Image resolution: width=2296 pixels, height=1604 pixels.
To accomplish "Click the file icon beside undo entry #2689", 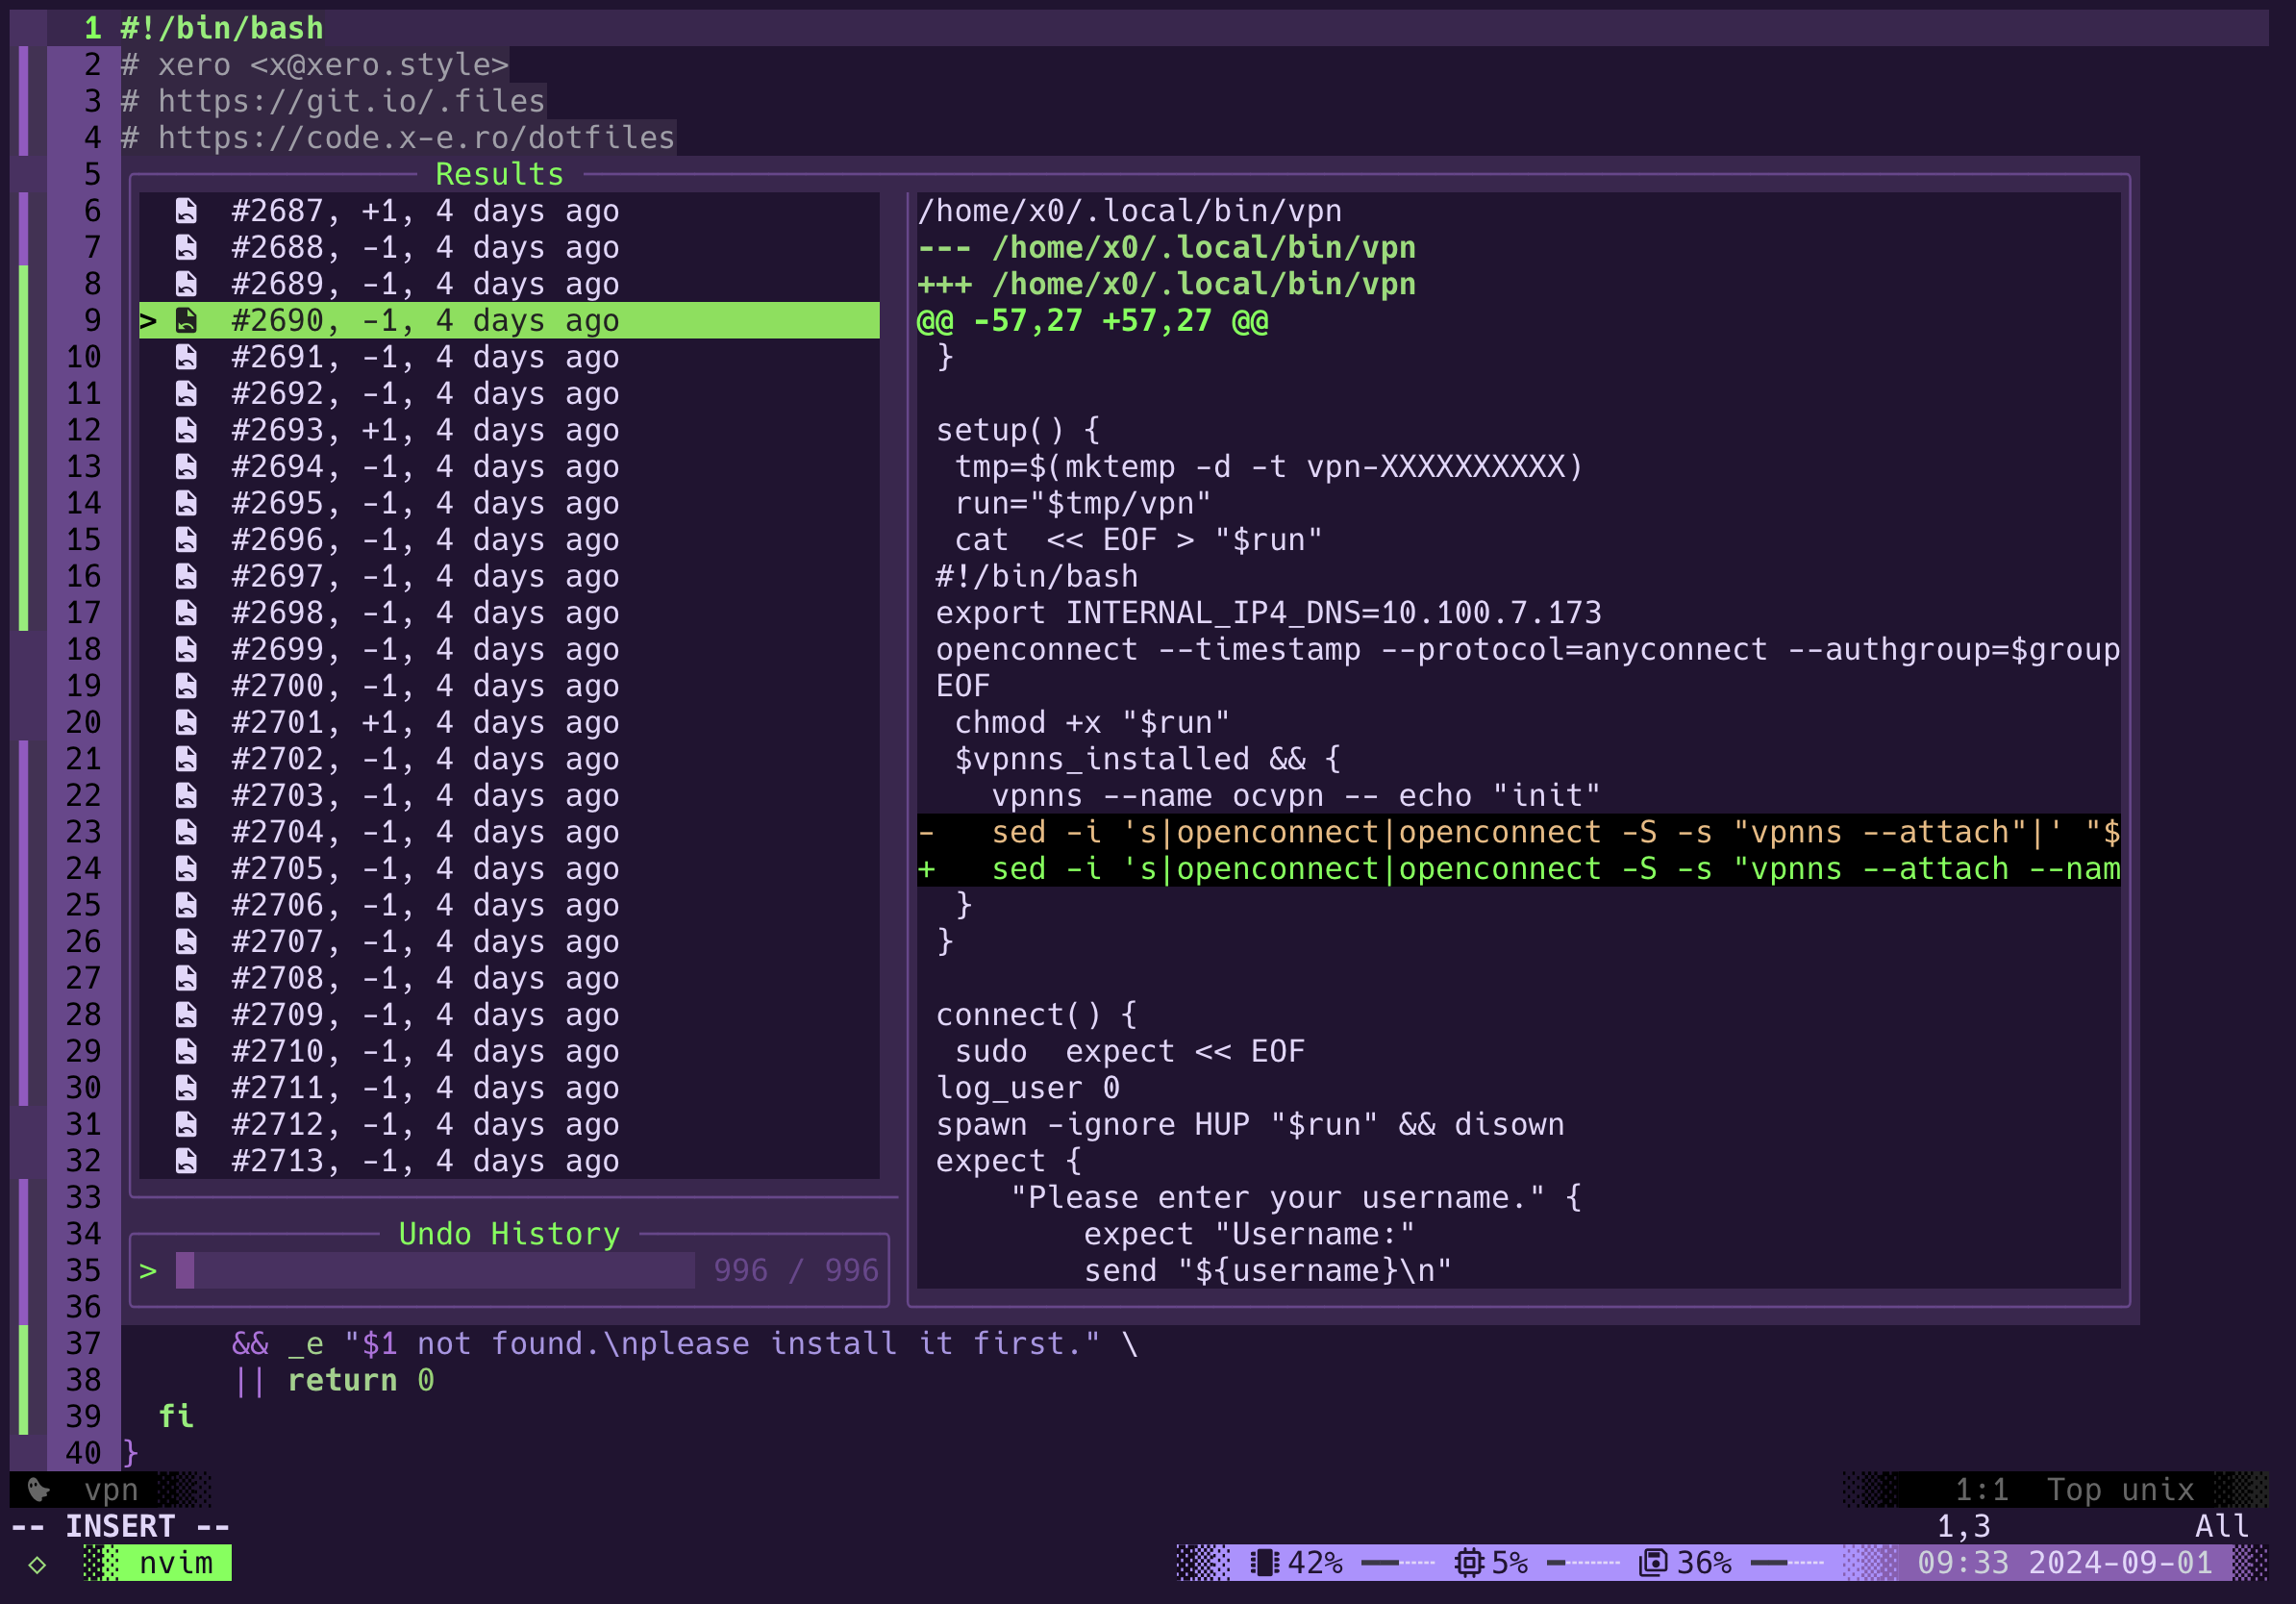I will [186, 284].
